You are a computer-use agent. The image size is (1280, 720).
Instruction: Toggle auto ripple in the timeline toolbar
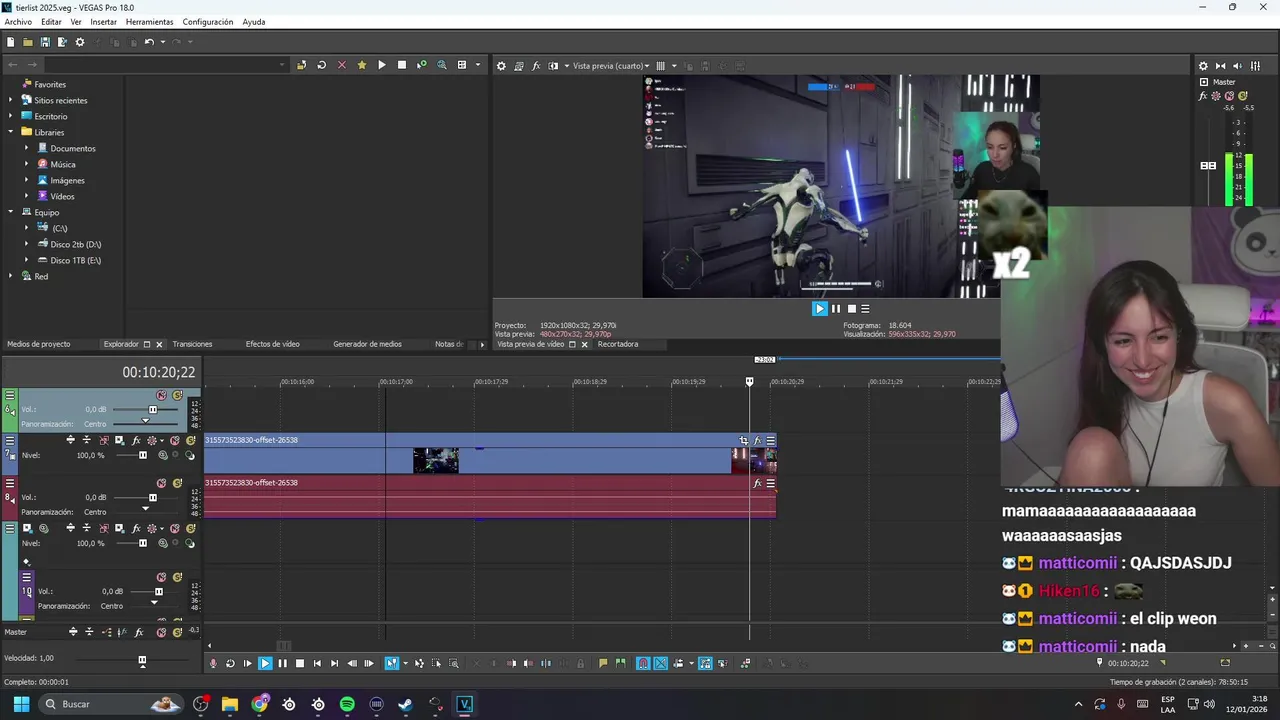pos(678,663)
